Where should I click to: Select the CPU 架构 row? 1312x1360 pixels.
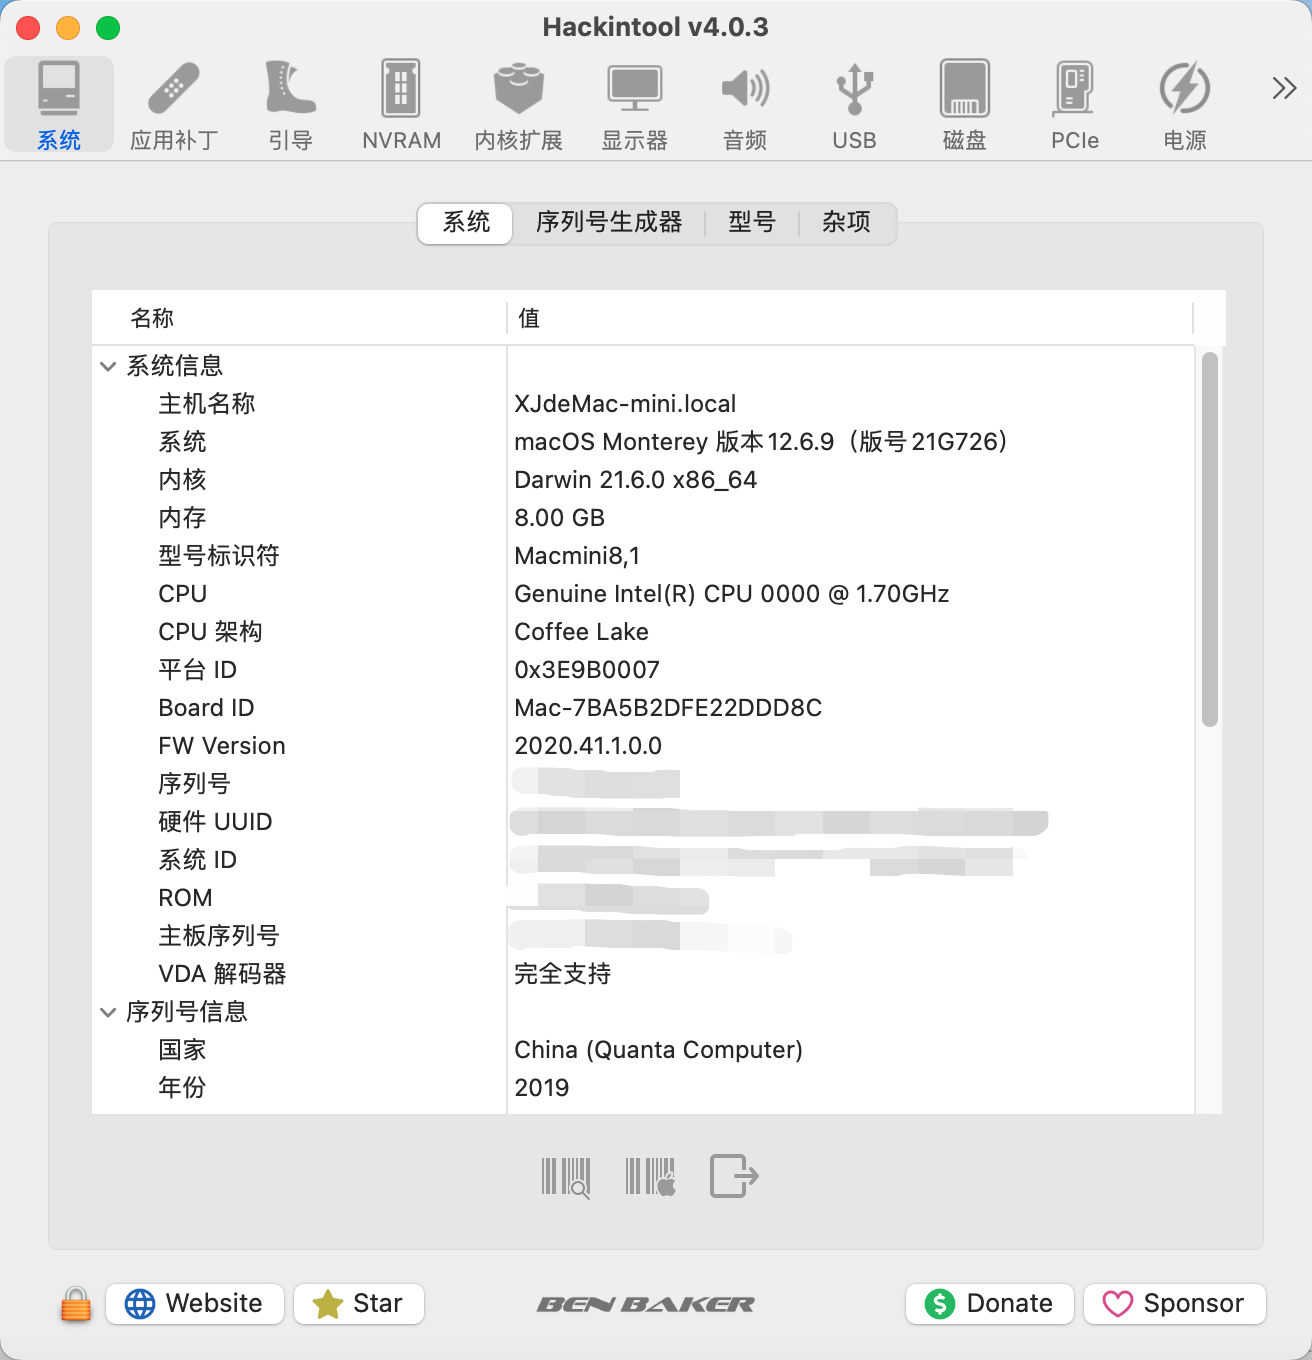point(644,632)
